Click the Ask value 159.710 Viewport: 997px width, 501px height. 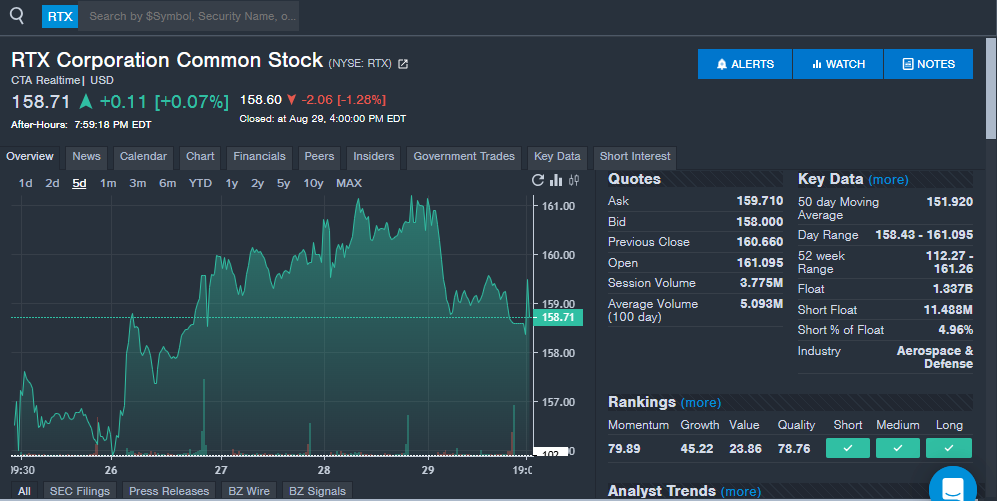[x=760, y=201]
